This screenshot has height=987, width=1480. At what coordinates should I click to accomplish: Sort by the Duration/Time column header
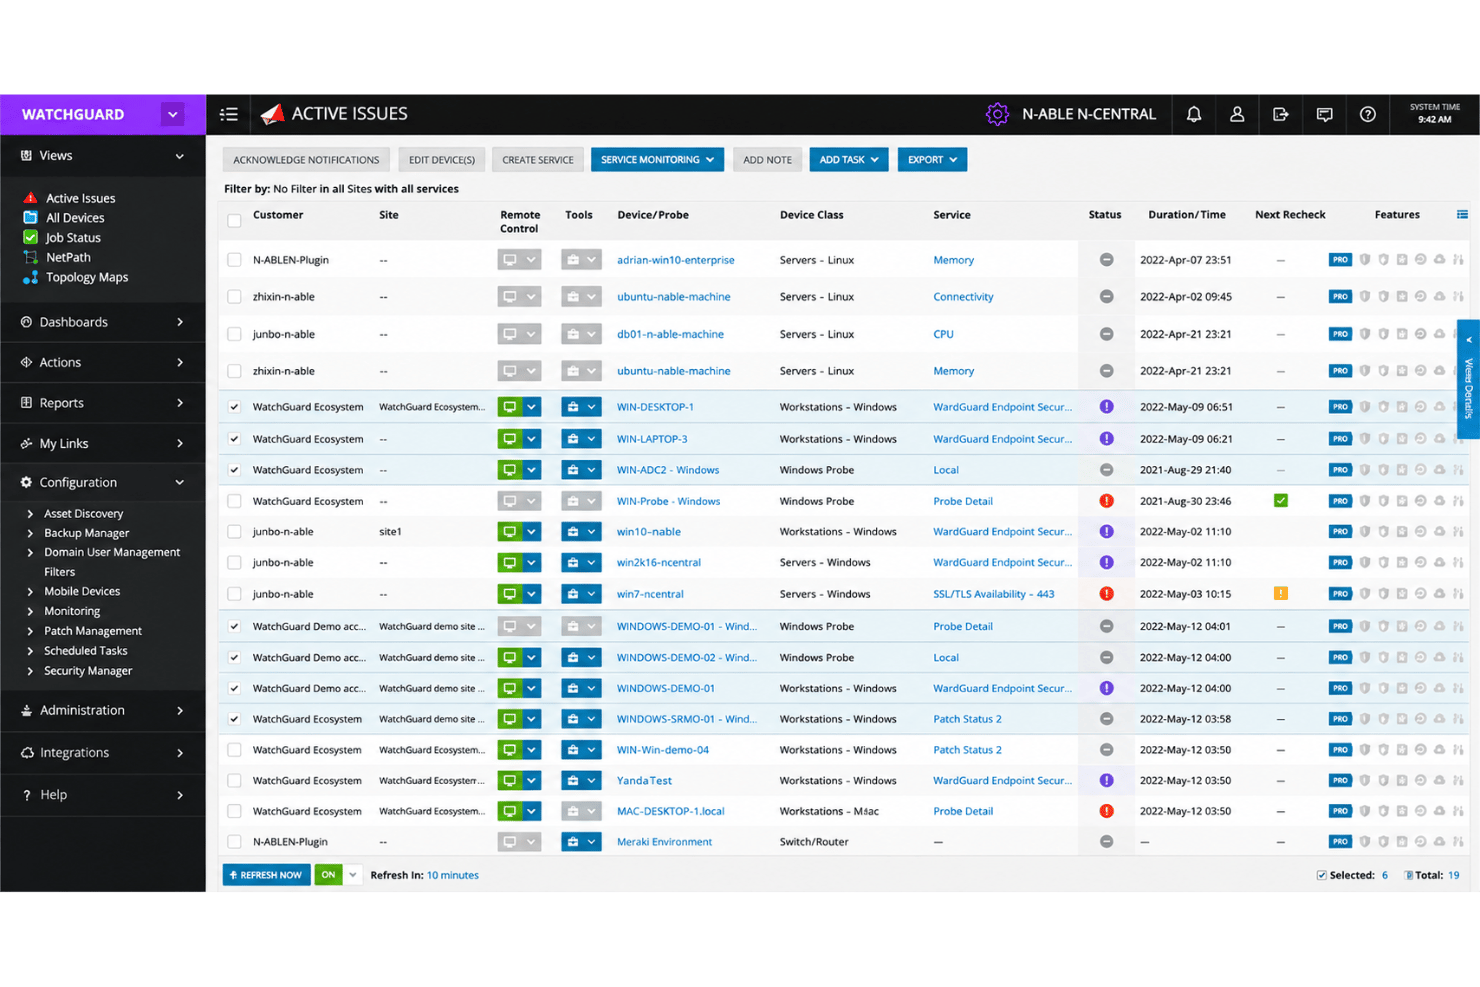[1186, 215]
